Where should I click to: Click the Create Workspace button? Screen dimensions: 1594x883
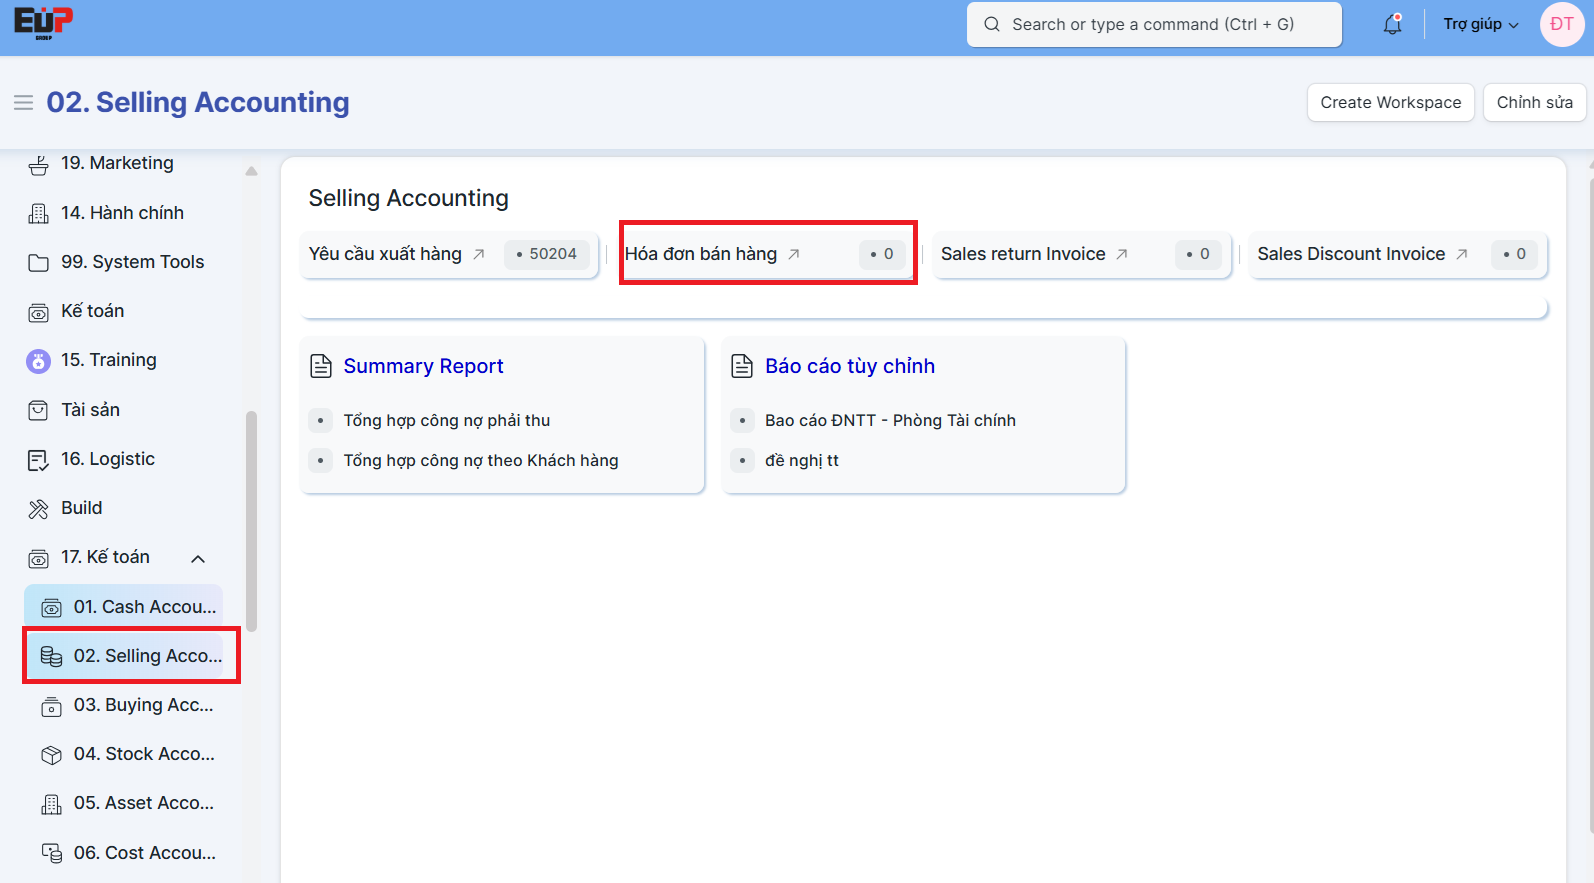pos(1390,103)
